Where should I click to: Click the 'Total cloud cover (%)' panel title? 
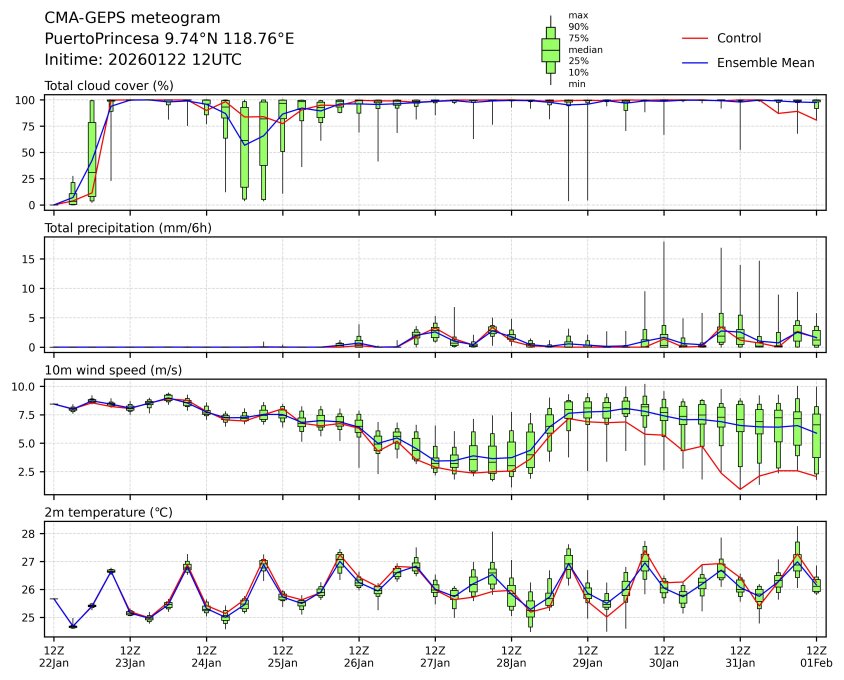[109, 86]
